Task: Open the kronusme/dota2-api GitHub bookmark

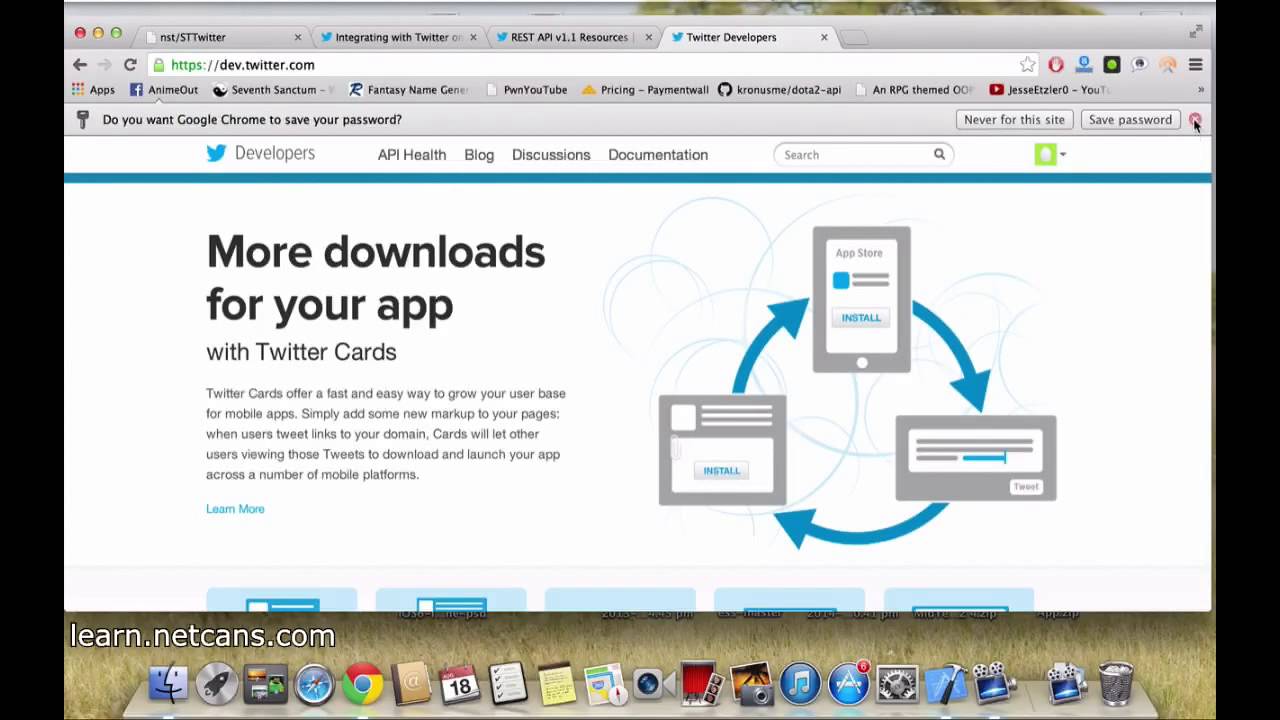Action: pos(780,90)
